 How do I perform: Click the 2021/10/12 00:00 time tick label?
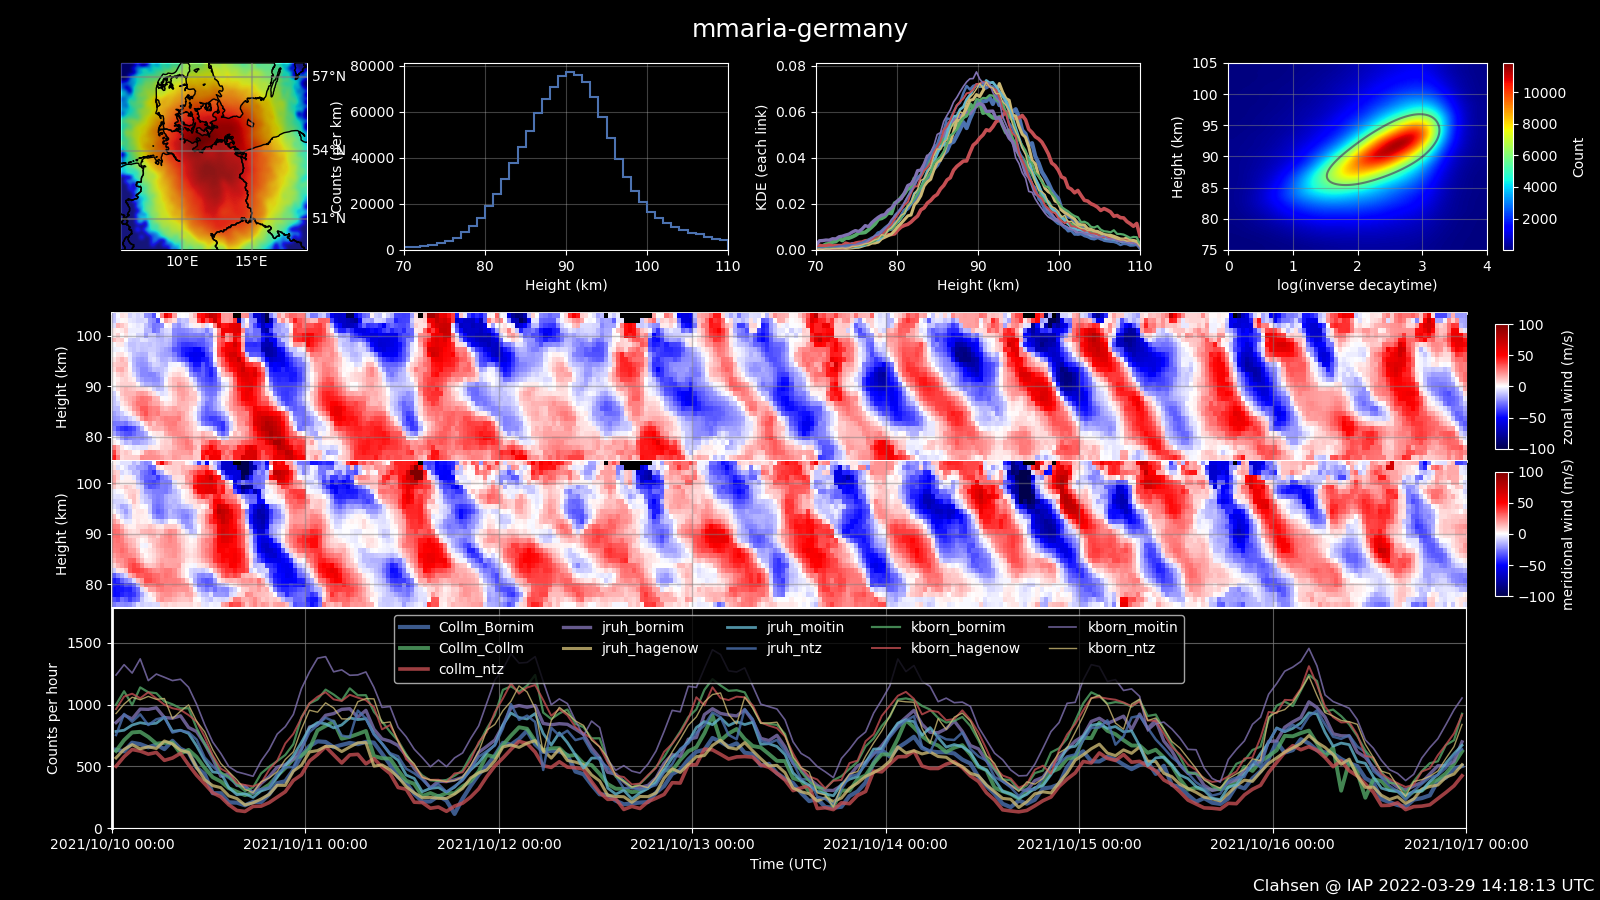[499, 844]
